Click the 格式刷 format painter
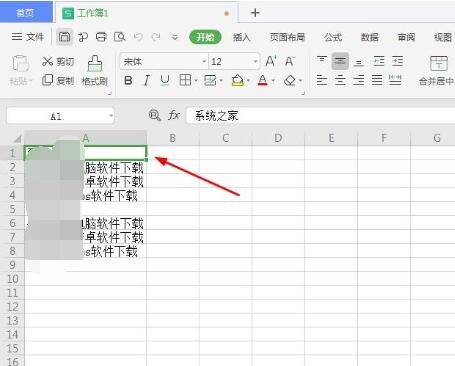 coord(95,70)
